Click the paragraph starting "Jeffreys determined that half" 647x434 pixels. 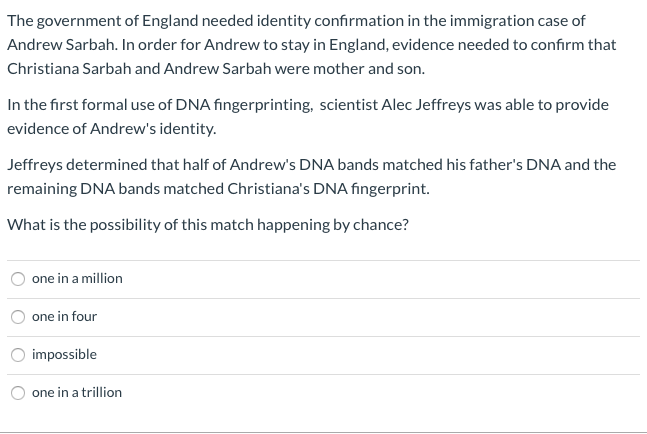tap(312, 177)
